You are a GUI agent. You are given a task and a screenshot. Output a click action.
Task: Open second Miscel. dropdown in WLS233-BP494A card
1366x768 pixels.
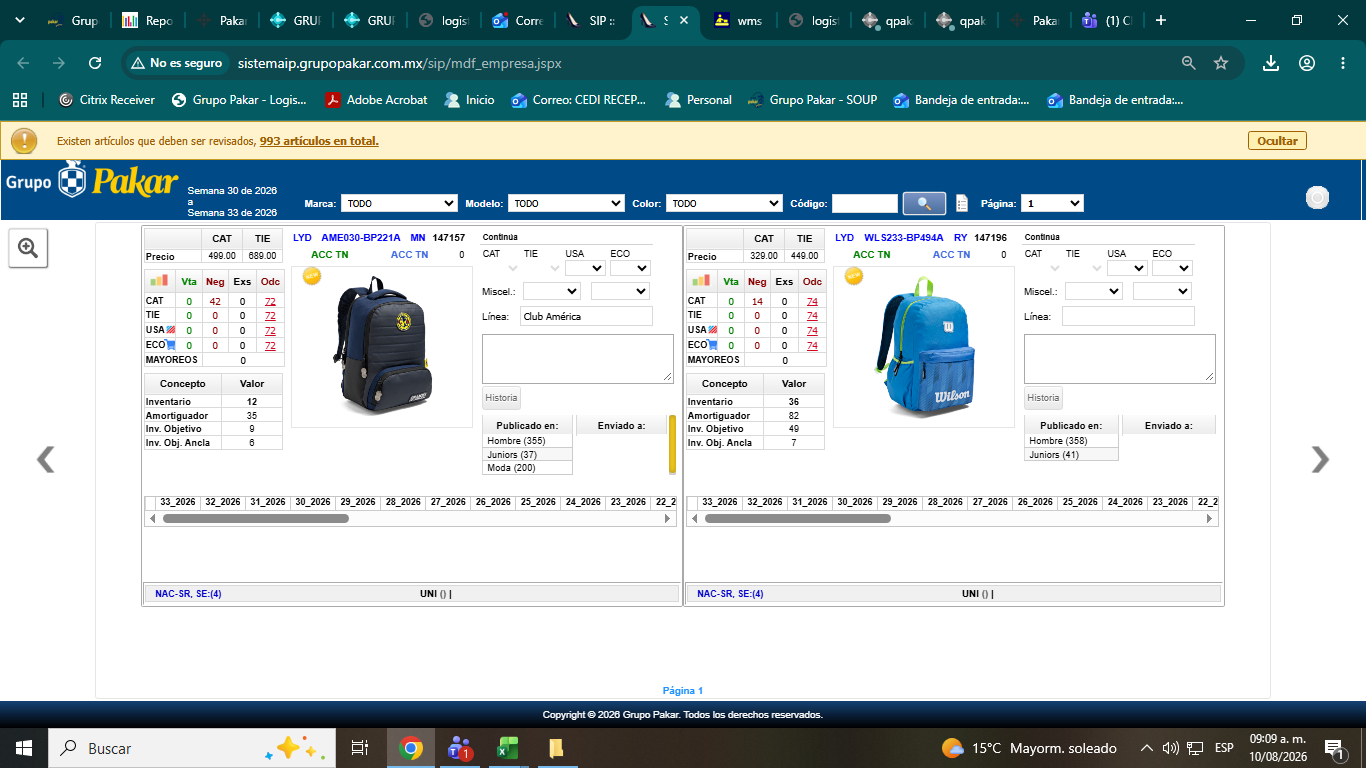point(1162,291)
